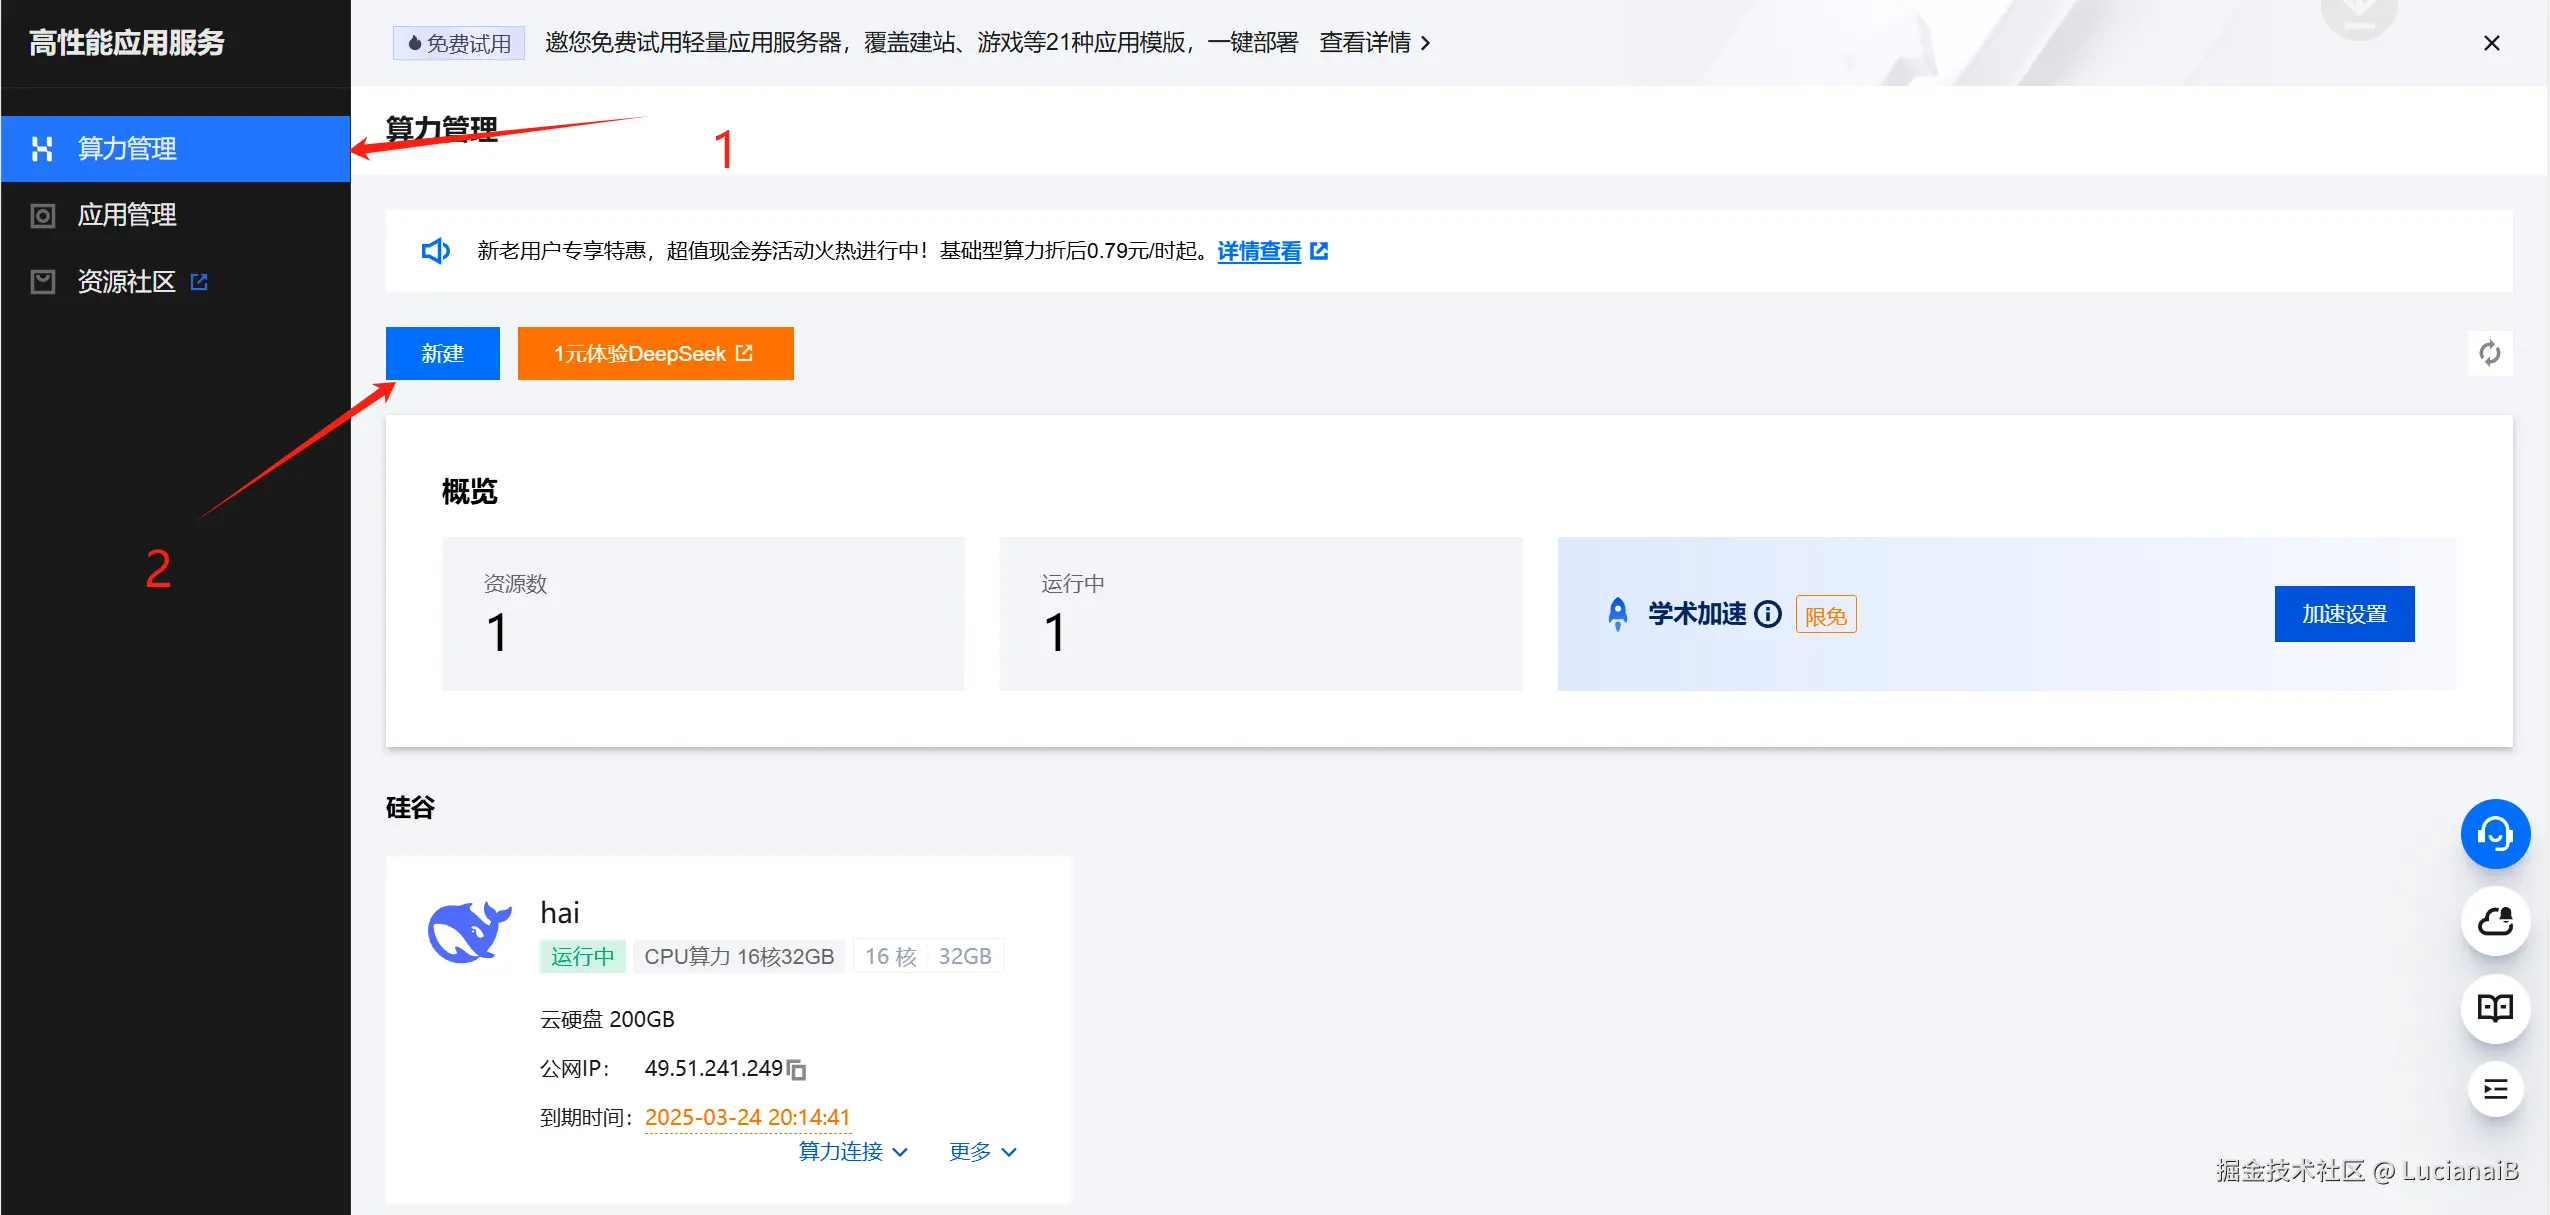This screenshot has width=2550, height=1215.
Task: Open the customer service headset floating button
Action: (x=2494, y=834)
